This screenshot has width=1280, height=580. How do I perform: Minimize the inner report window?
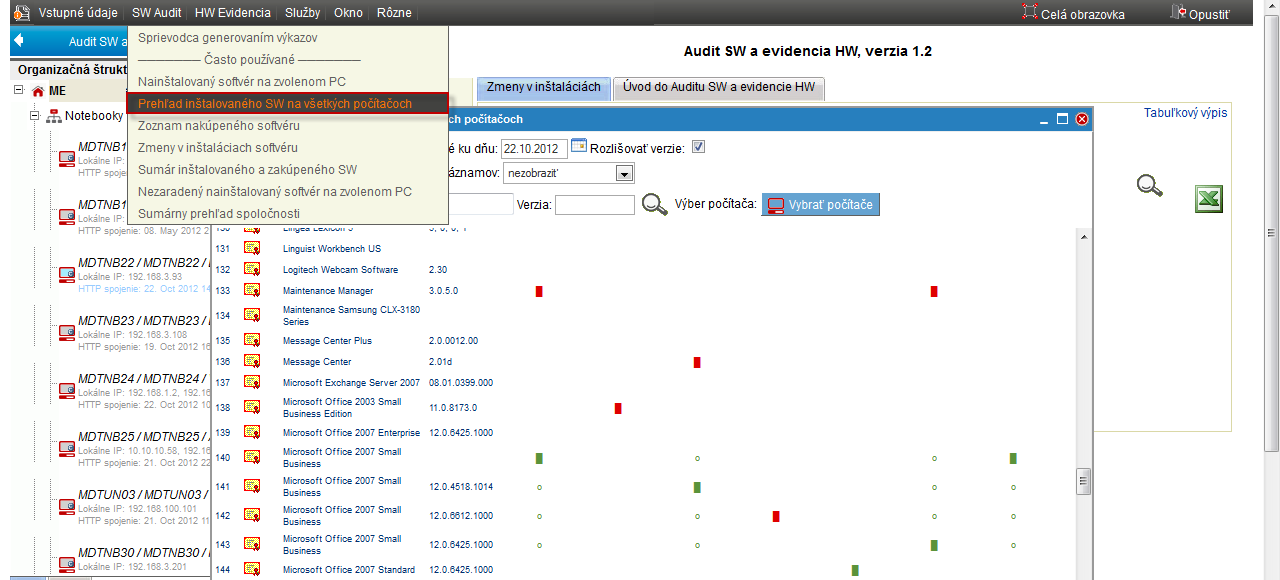point(1044,119)
